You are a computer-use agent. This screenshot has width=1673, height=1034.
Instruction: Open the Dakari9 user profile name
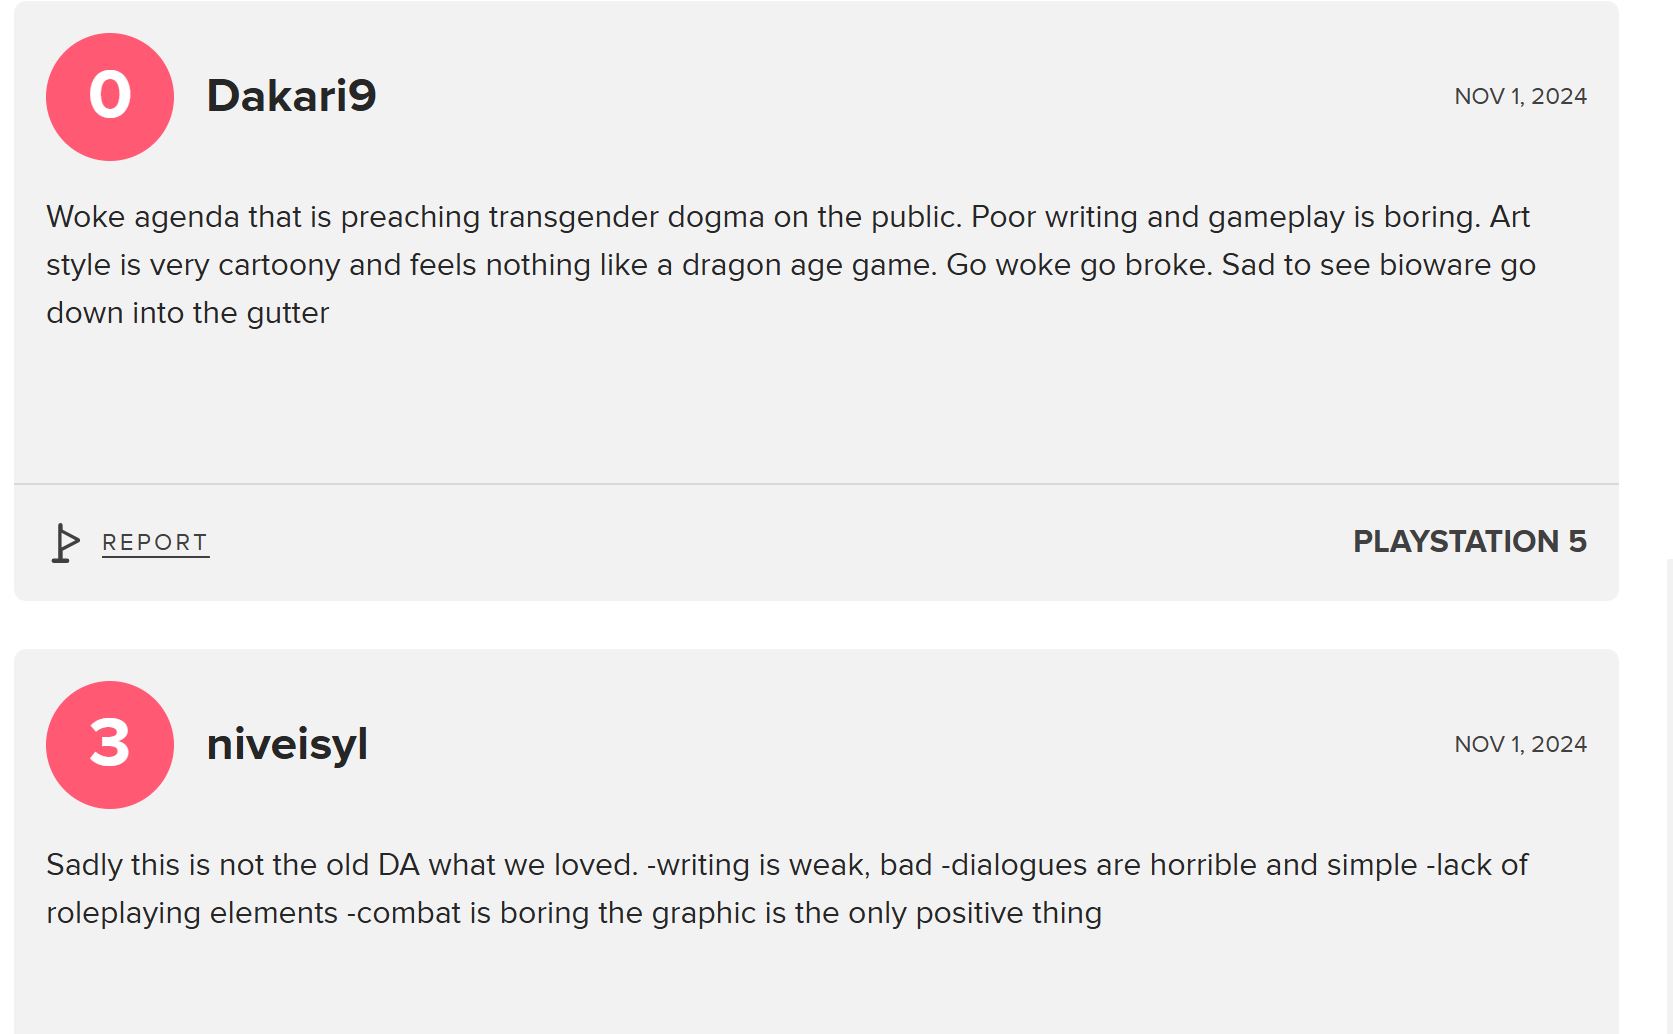tap(291, 96)
